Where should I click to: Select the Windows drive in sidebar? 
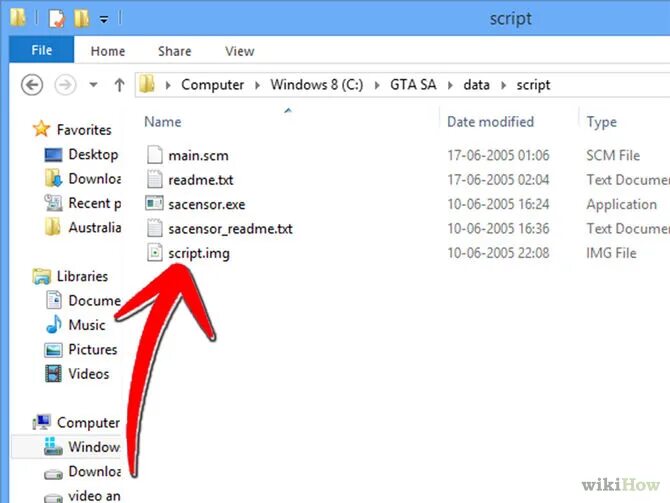(x=94, y=447)
